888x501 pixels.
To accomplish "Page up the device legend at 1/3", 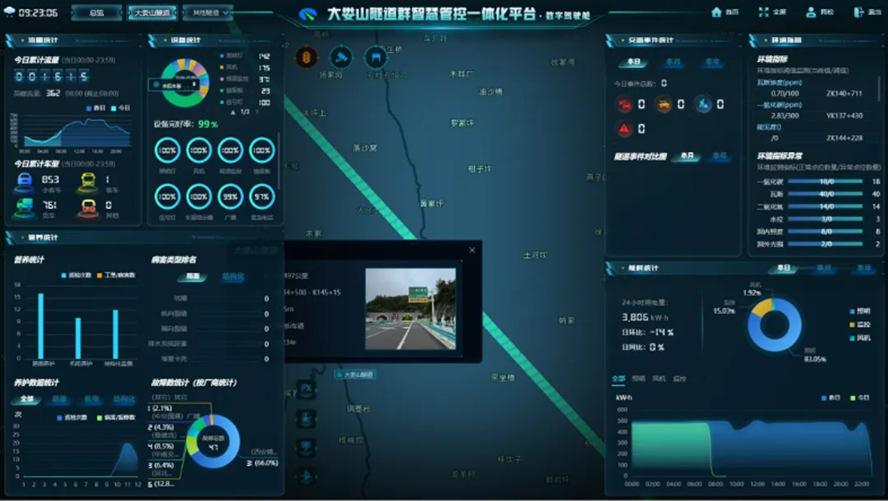I will [233, 112].
